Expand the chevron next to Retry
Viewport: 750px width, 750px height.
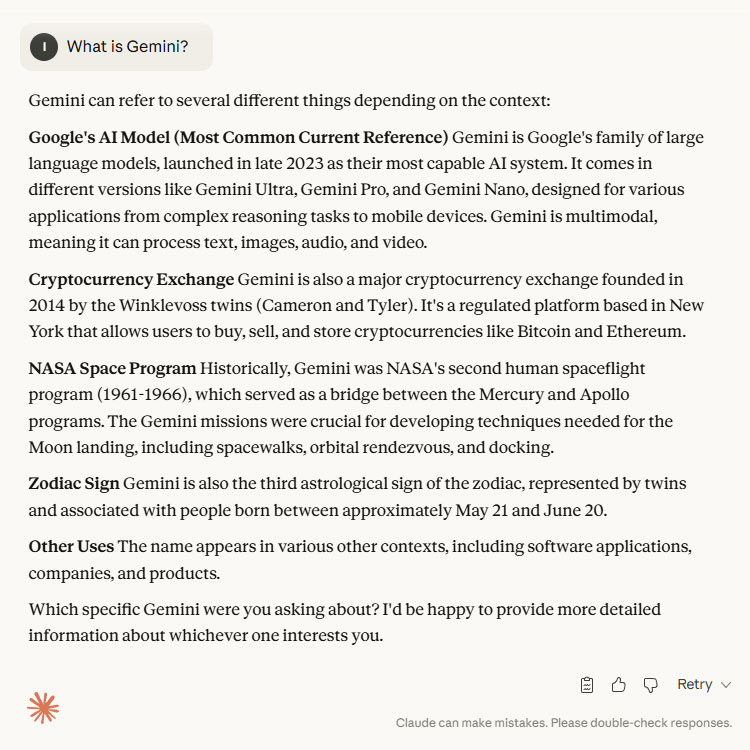click(726, 685)
